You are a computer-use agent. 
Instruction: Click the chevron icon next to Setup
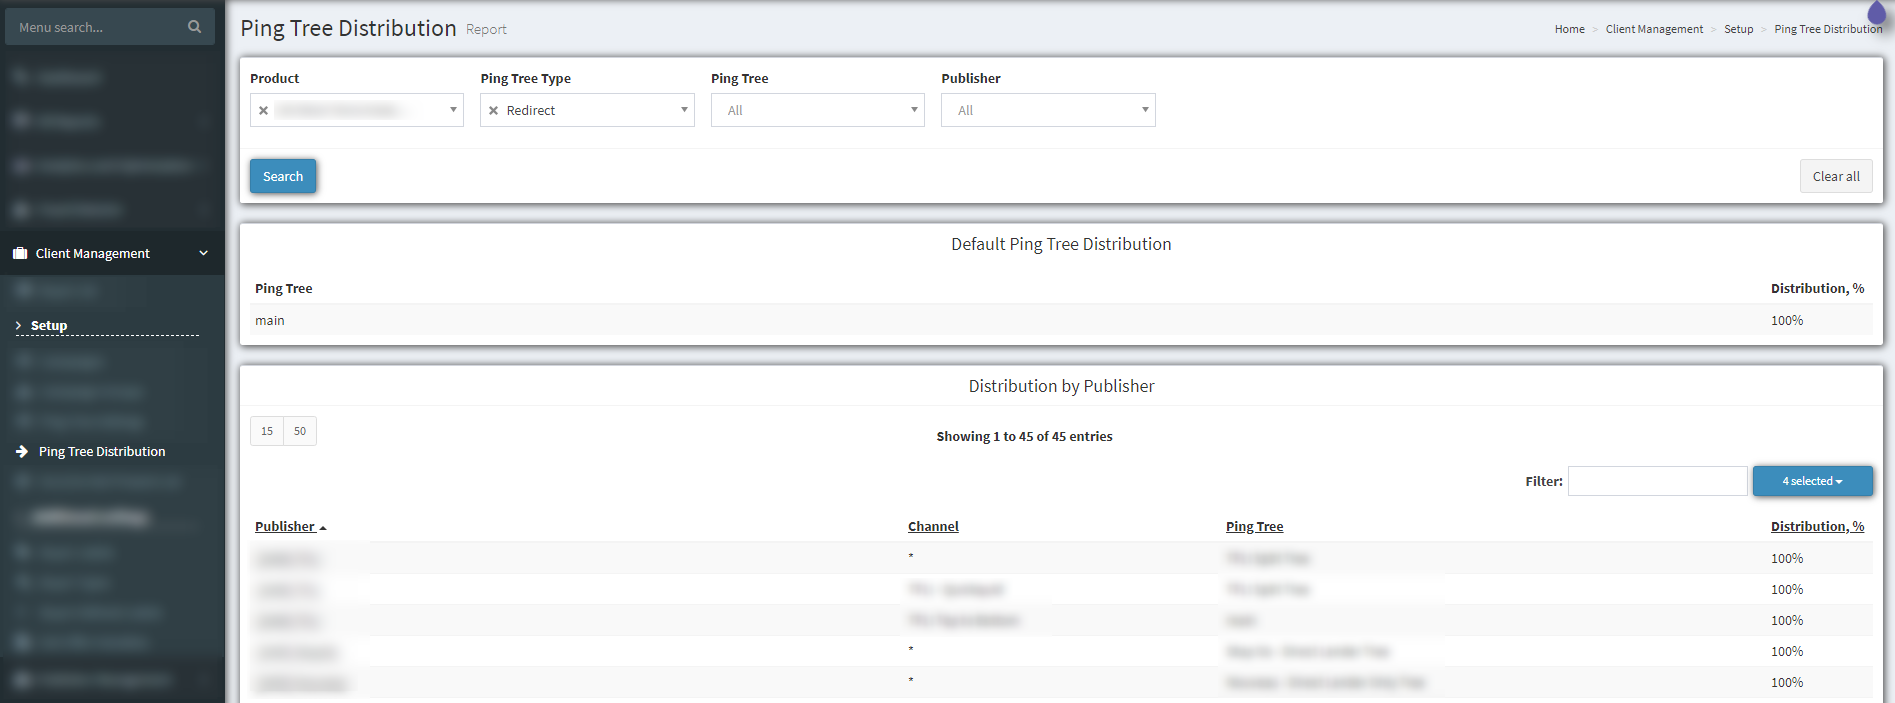pyautogui.click(x=19, y=326)
